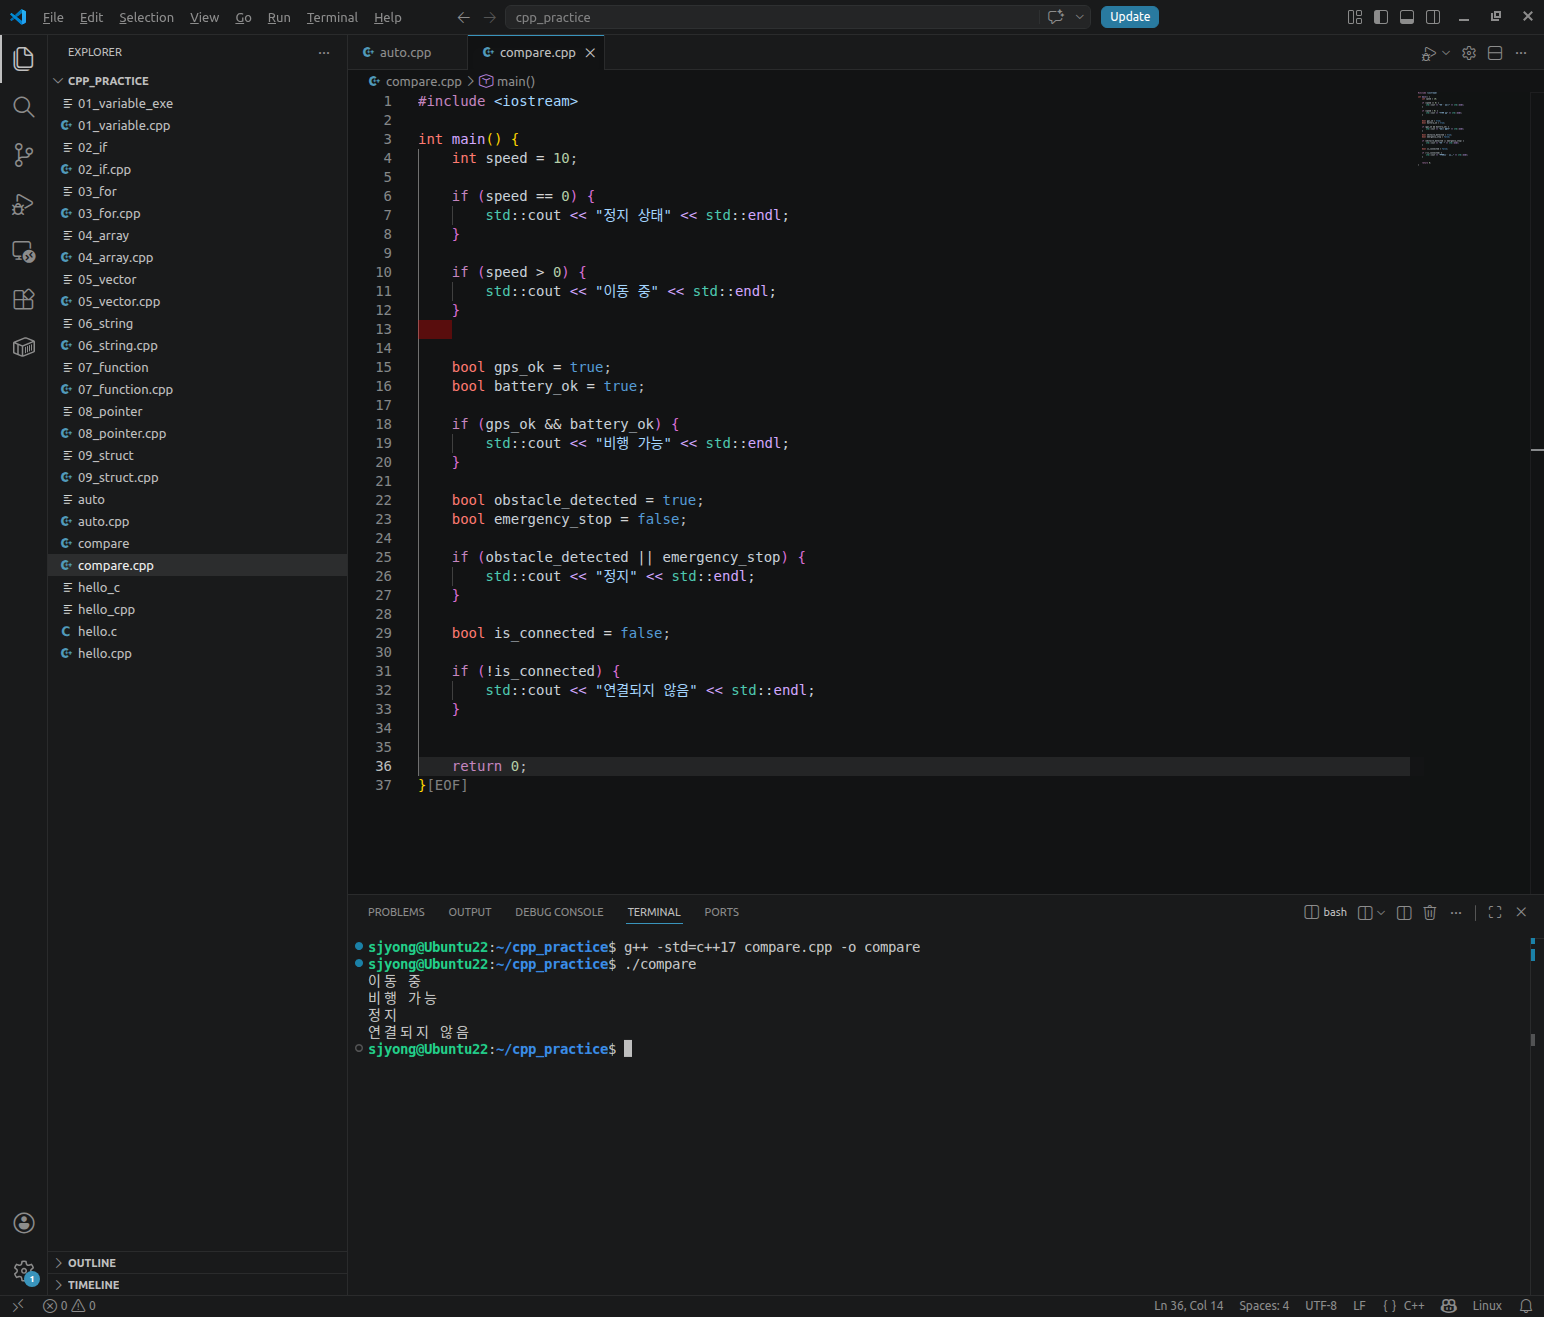Click LF end-of-line setting
The width and height of the screenshot is (1544, 1317).
click(1359, 1306)
